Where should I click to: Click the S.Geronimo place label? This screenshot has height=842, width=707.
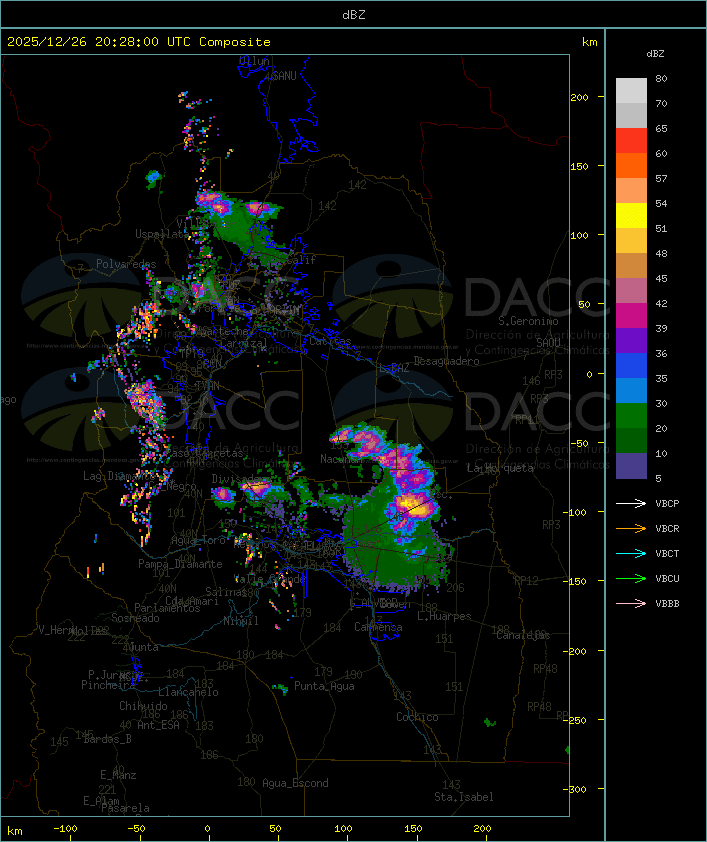tap(528, 321)
